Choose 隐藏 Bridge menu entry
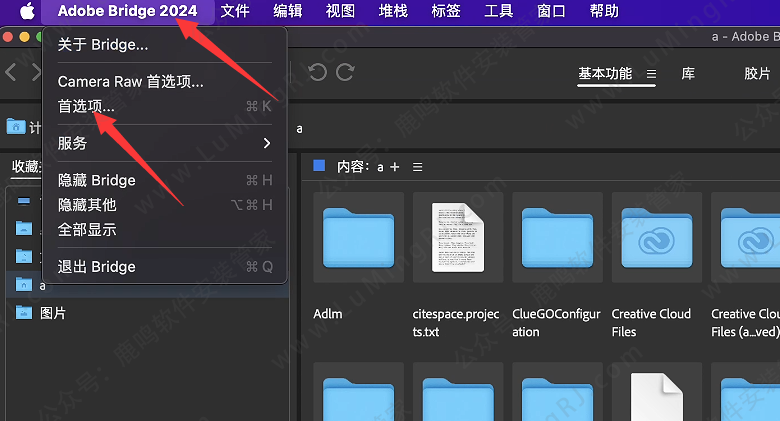Viewport: 780px width, 421px height. (x=165, y=180)
